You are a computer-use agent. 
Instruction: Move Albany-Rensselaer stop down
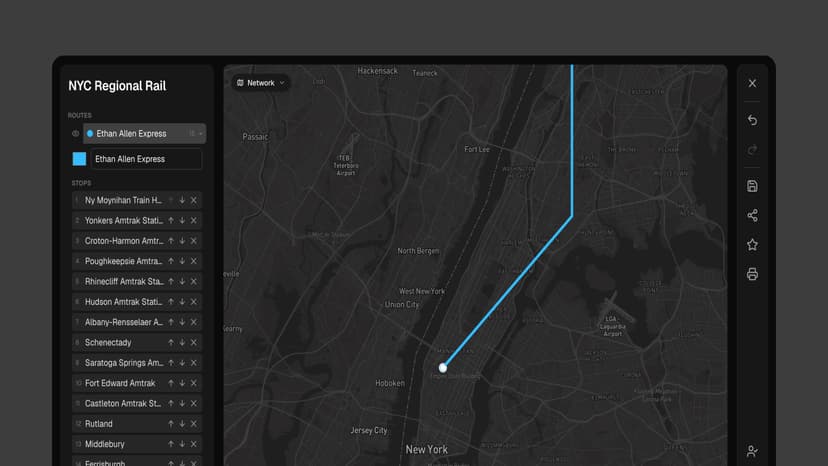click(x=182, y=322)
